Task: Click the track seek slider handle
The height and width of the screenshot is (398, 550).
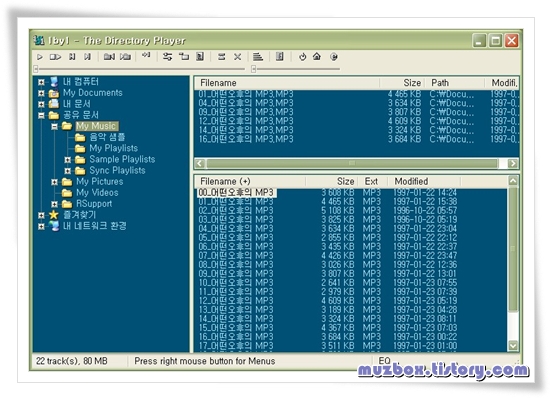Action: coord(36,69)
